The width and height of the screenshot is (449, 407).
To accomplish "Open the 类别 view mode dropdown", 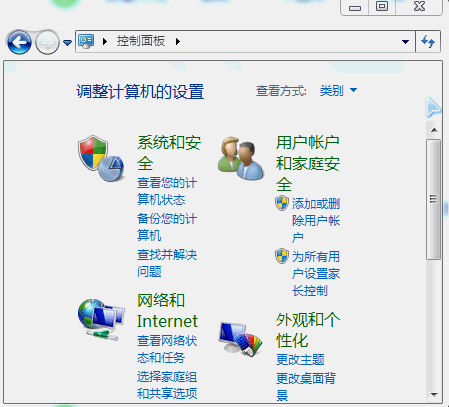I will [338, 90].
